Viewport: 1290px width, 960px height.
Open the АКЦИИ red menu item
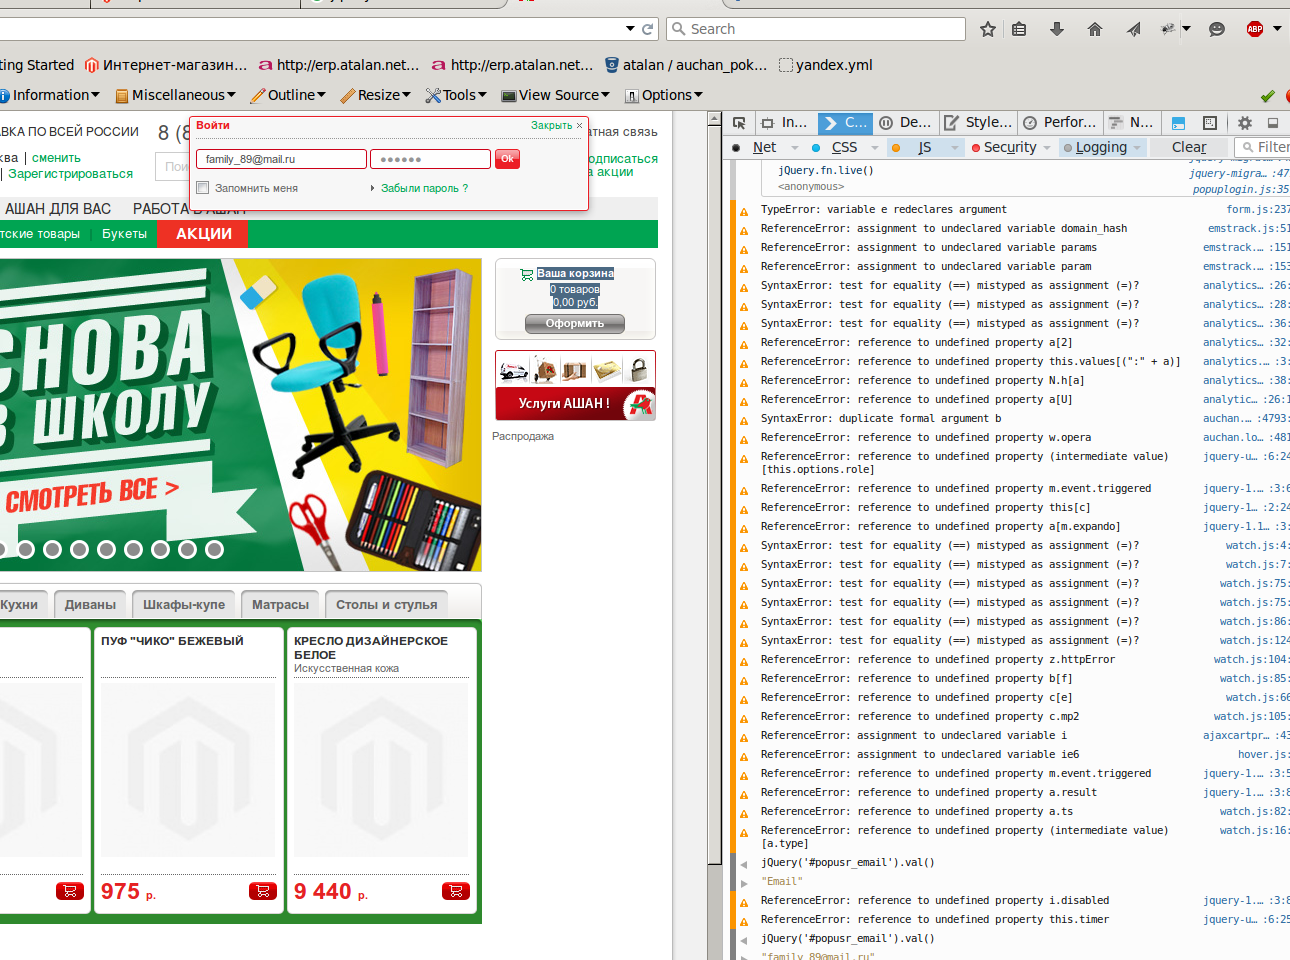203,234
